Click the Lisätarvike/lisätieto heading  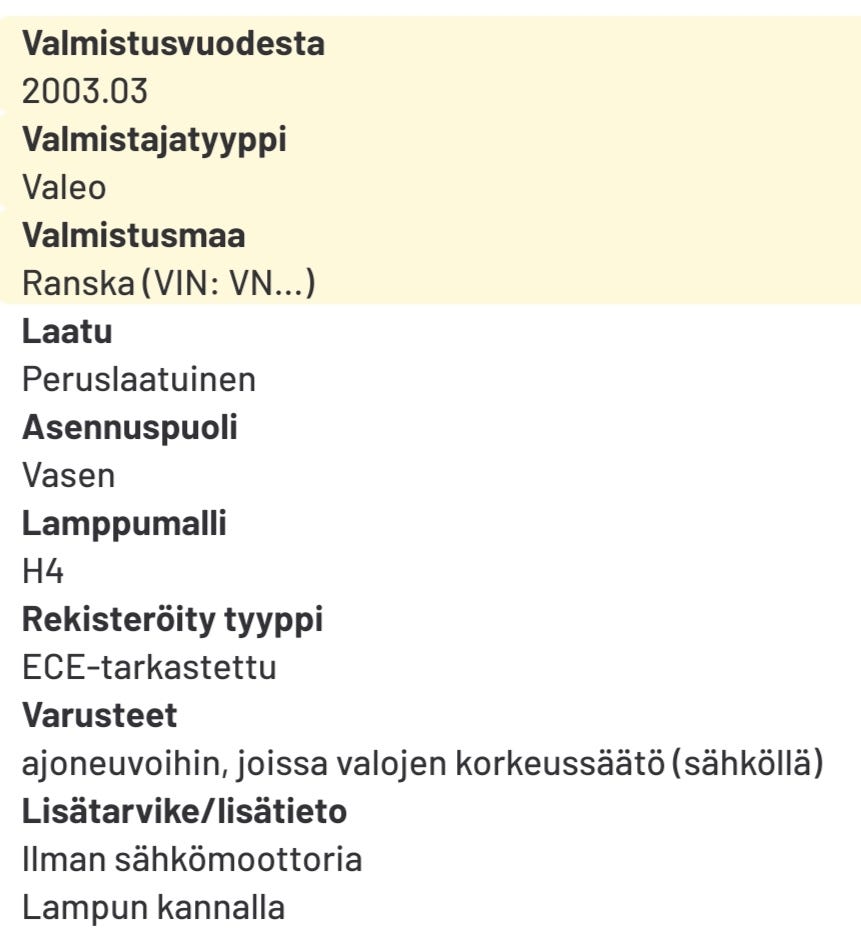coord(185,811)
